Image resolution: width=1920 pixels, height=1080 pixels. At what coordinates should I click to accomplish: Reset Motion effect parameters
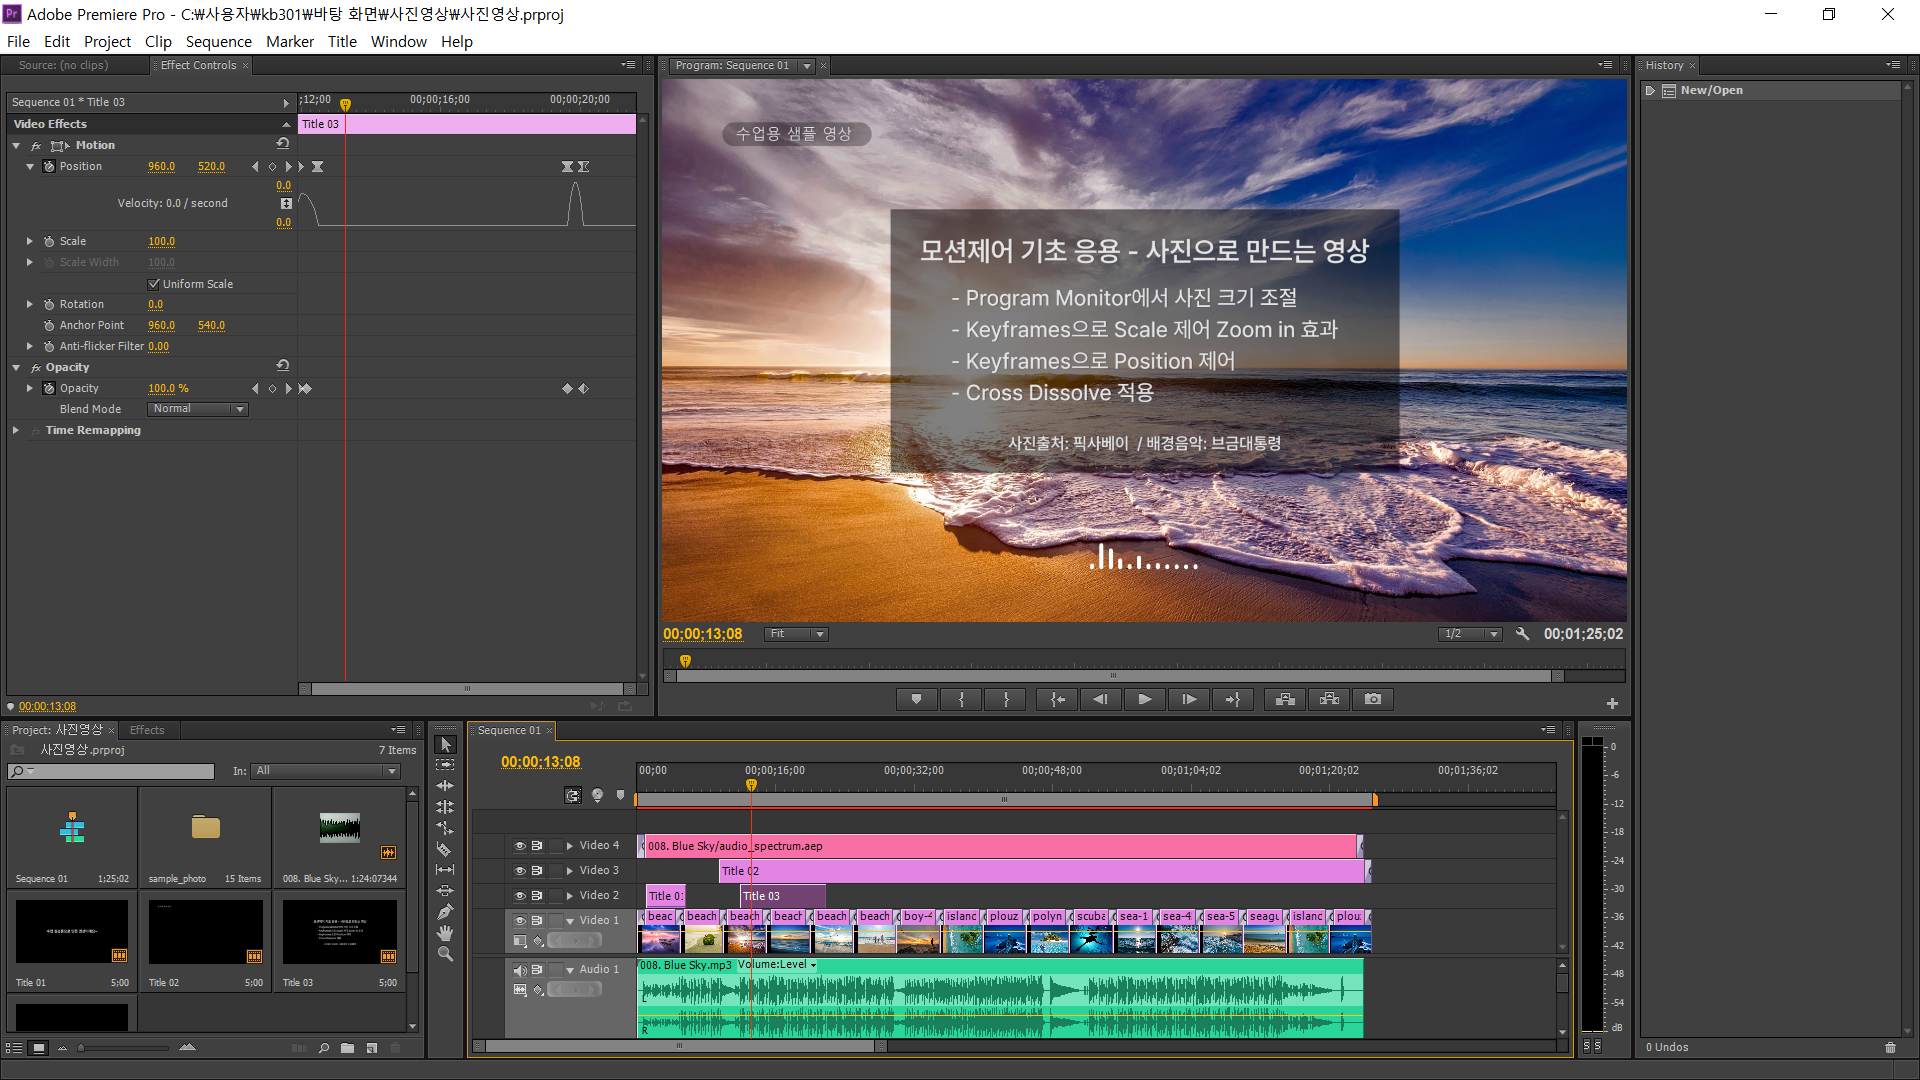point(283,144)
